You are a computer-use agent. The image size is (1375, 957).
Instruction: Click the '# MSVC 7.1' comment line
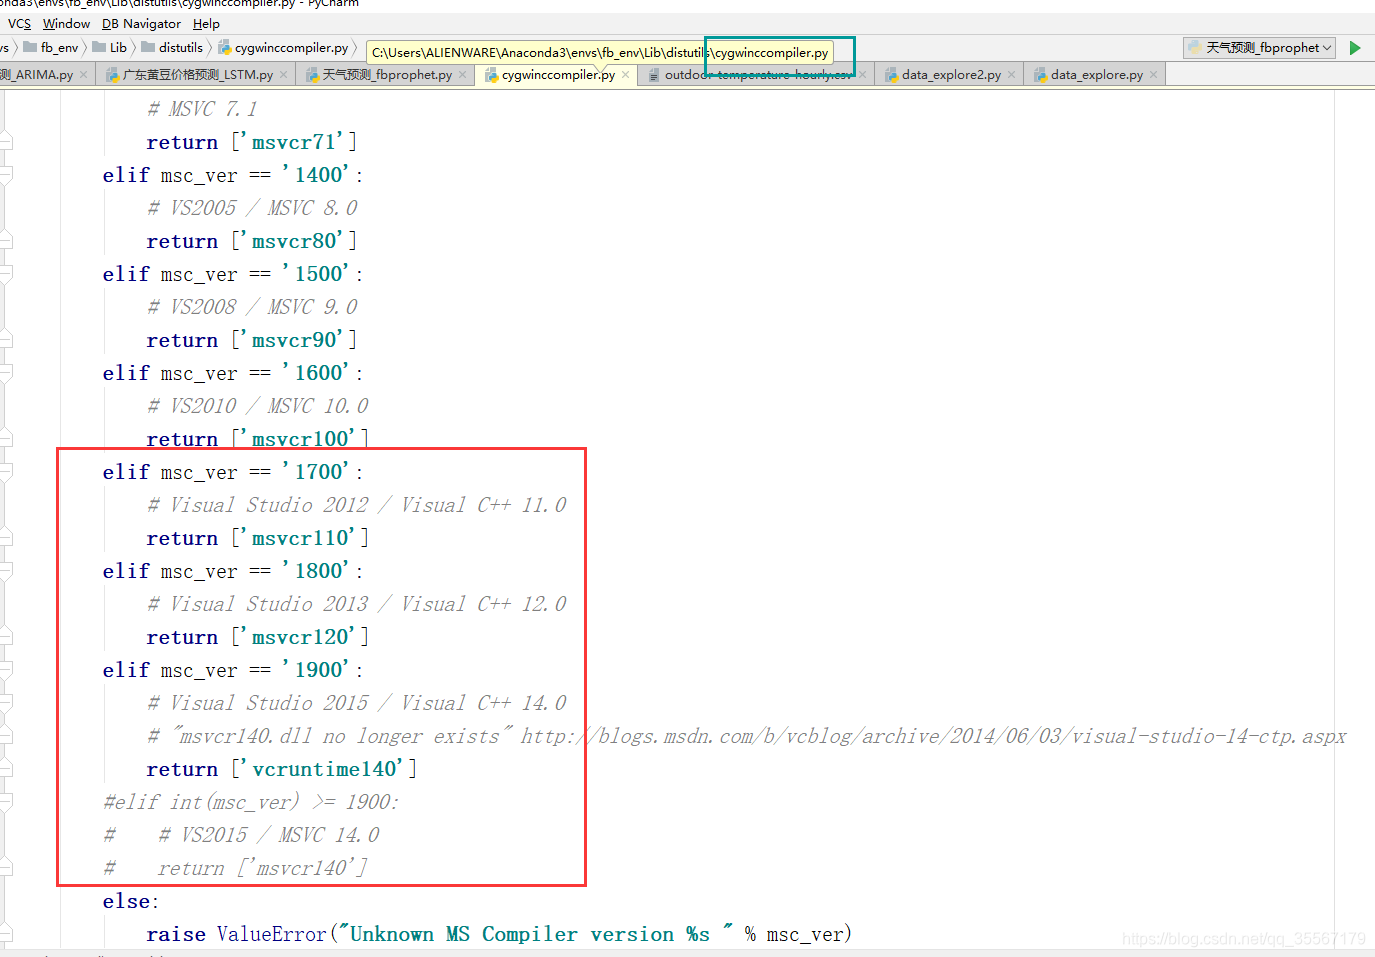(203, 109)
